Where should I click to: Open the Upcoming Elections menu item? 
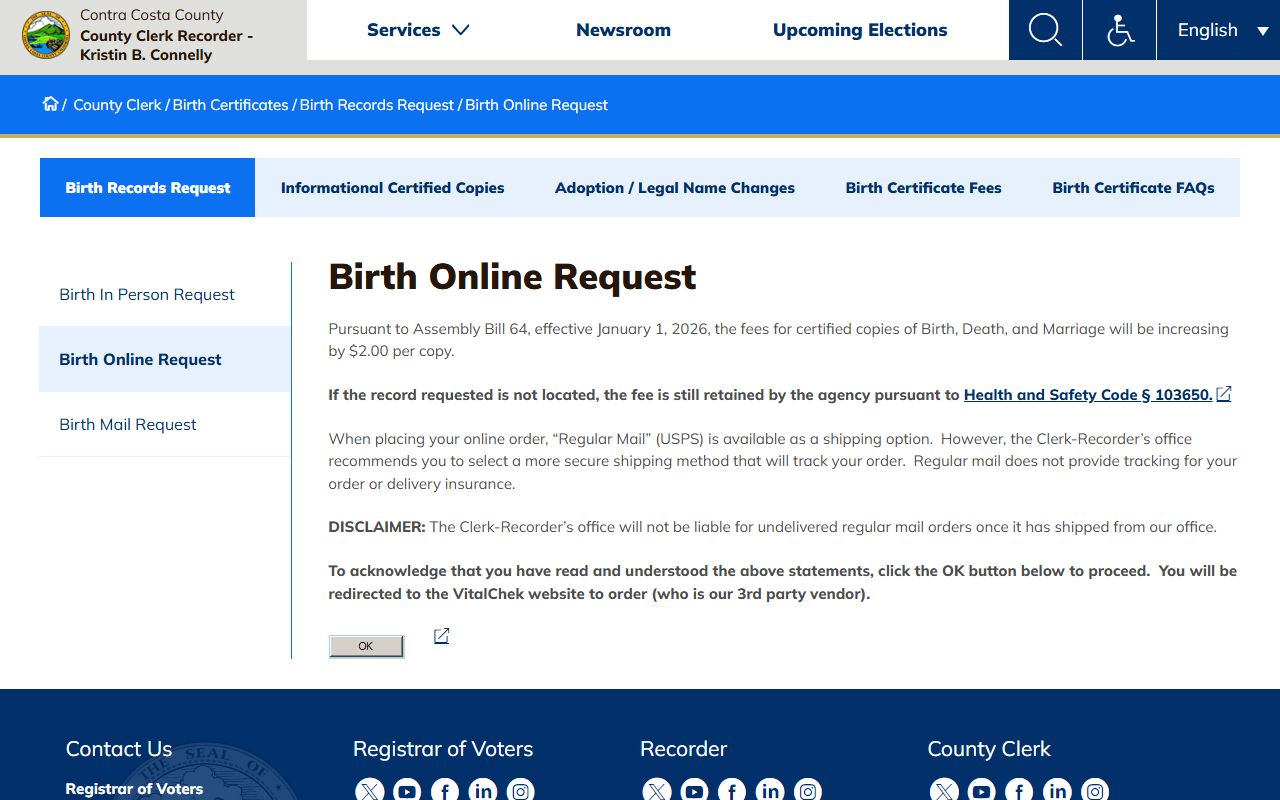point(860,30)
